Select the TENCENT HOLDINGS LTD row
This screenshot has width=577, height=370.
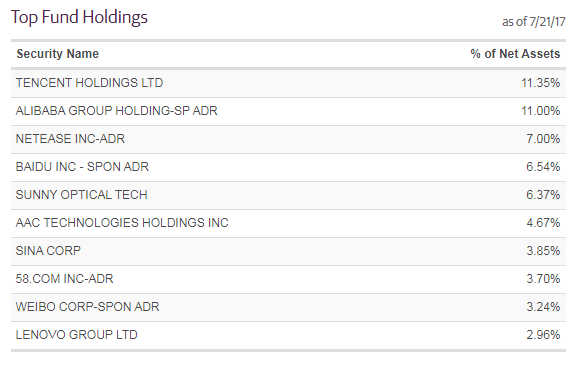[x=288, y=83]
